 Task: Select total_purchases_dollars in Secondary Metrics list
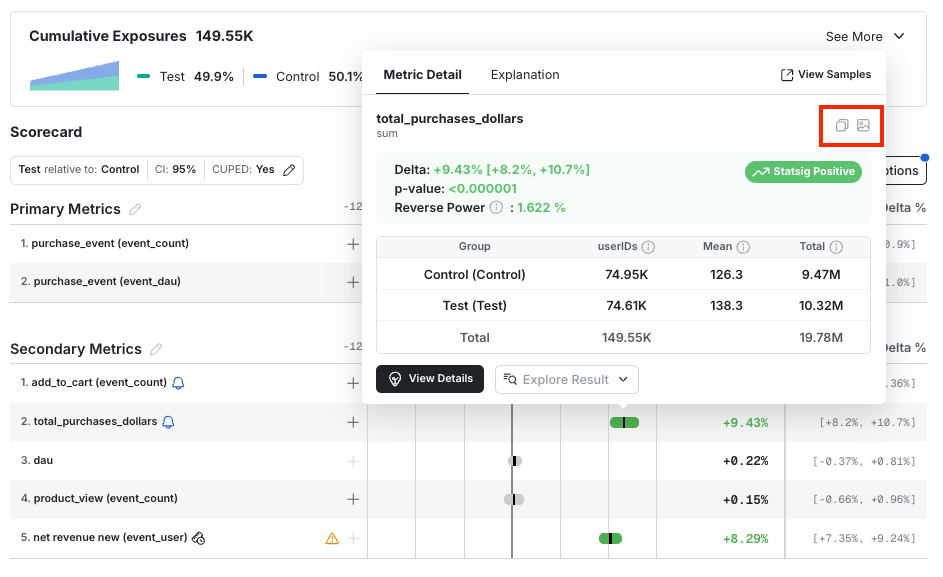[95, 421]
